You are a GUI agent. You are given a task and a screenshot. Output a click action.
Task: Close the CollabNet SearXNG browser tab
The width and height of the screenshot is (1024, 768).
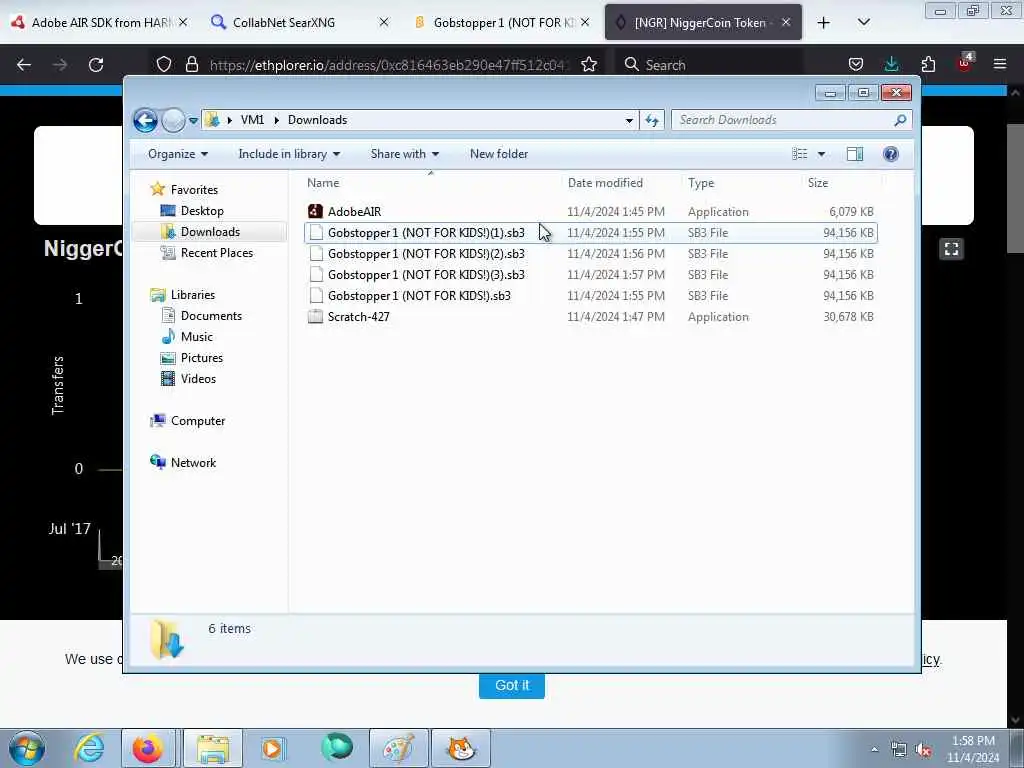pos(384,22)
